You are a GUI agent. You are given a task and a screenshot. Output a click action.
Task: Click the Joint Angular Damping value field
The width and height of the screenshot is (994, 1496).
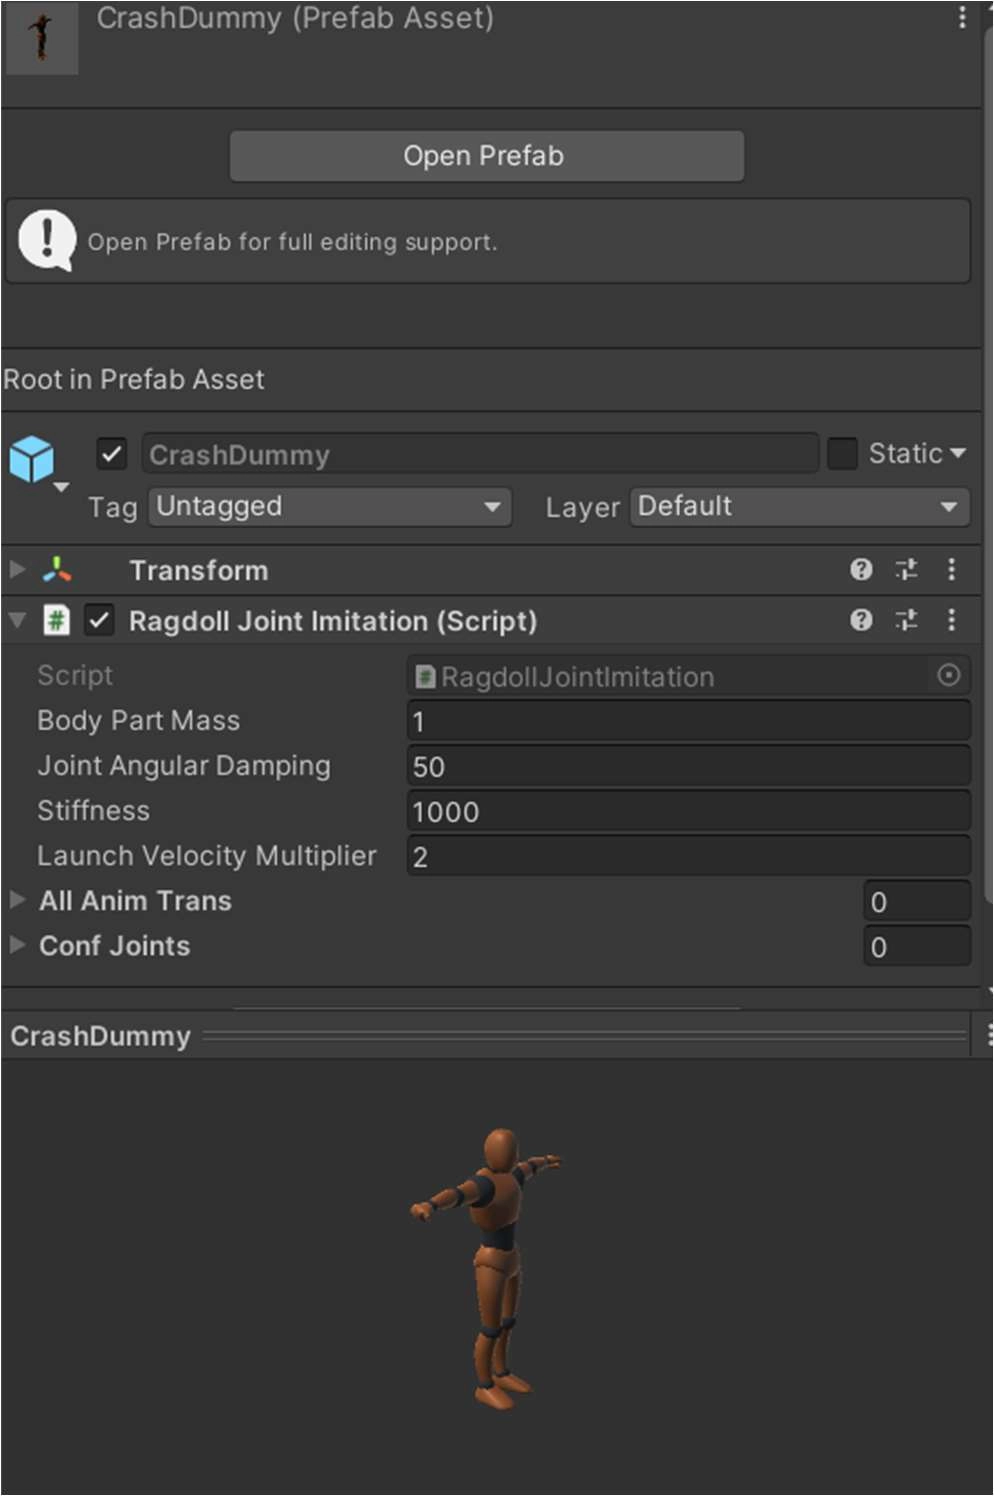coord(689,766)
